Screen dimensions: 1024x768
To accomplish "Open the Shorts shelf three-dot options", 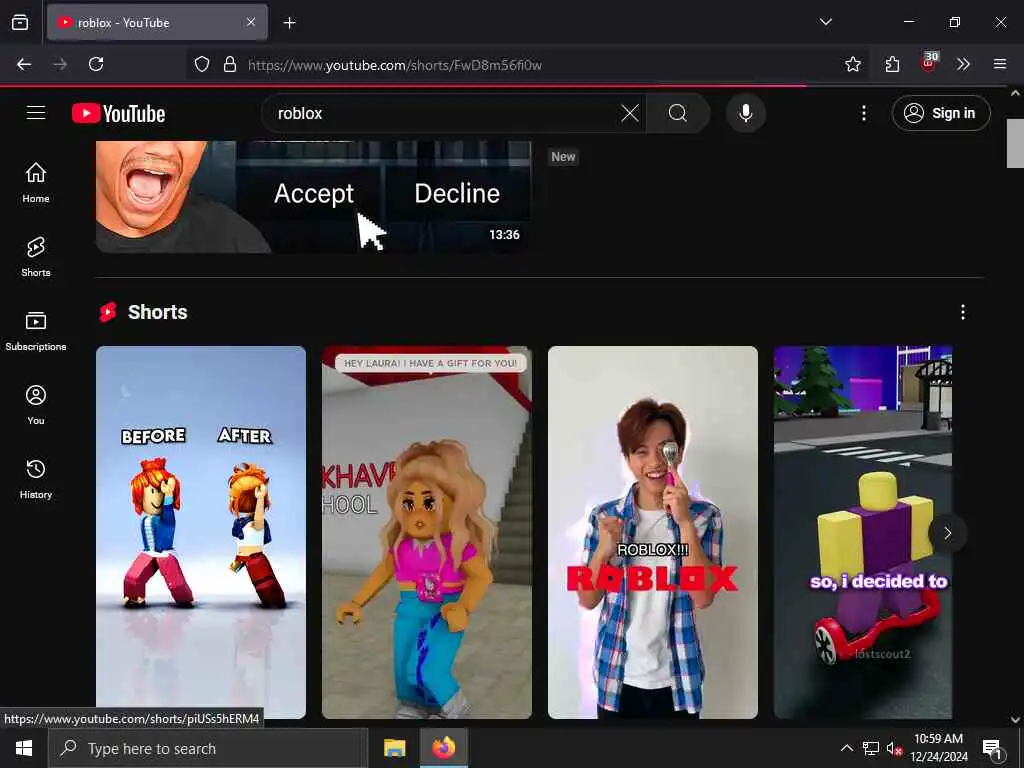I will click(963, 312).
